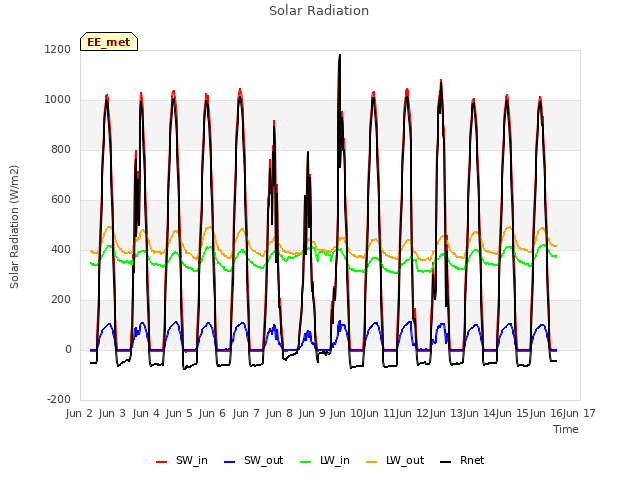
Task: Click the orange LW_out legend color marker
Action: (x=372, y=462)
